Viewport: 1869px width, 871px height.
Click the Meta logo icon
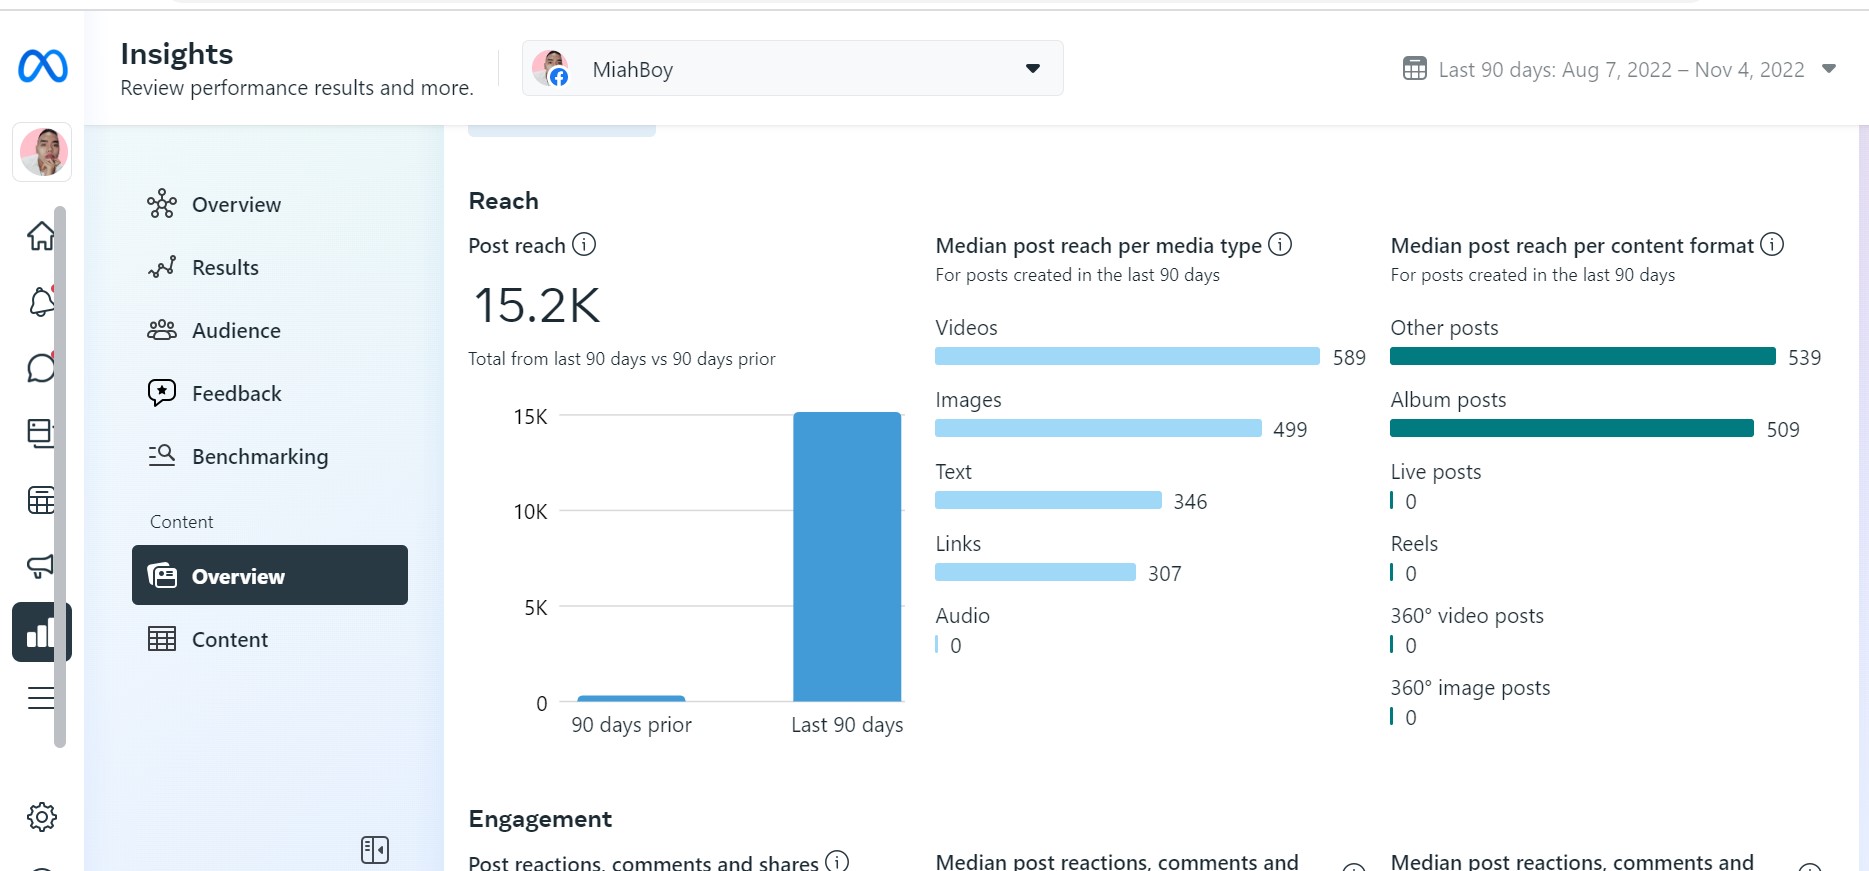click(43, 66)
